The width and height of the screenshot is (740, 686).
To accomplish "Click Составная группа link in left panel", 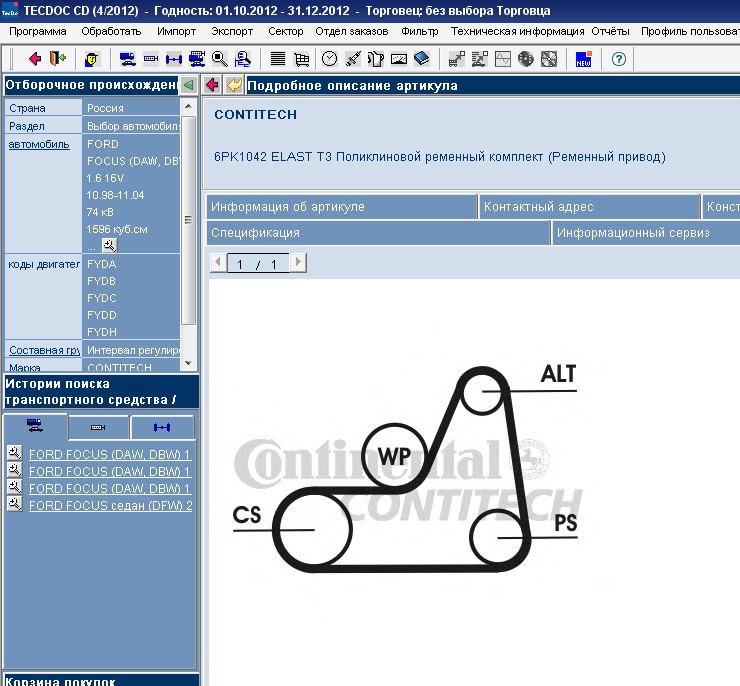I will [44, 350].
